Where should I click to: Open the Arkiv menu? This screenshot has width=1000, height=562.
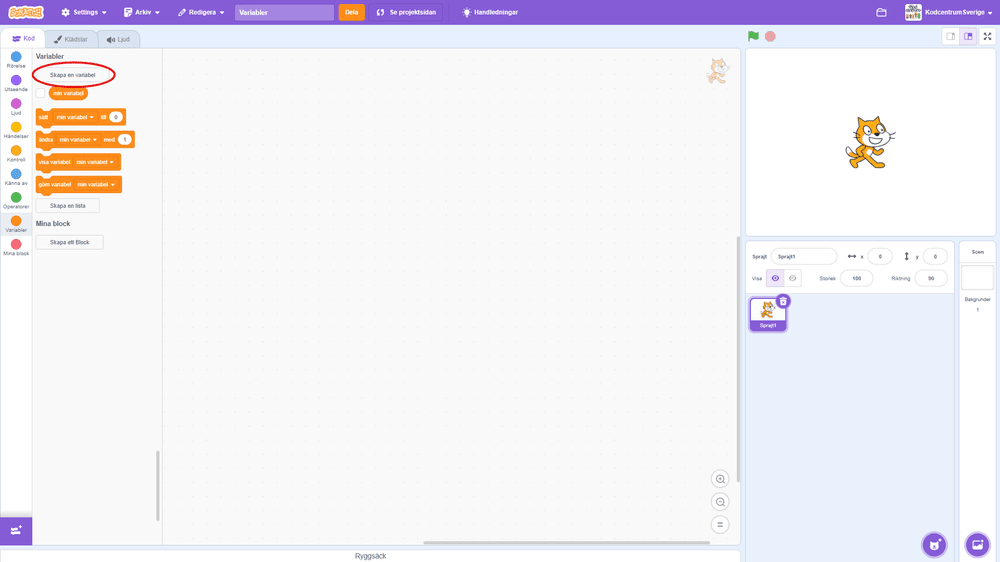[142, 12]
